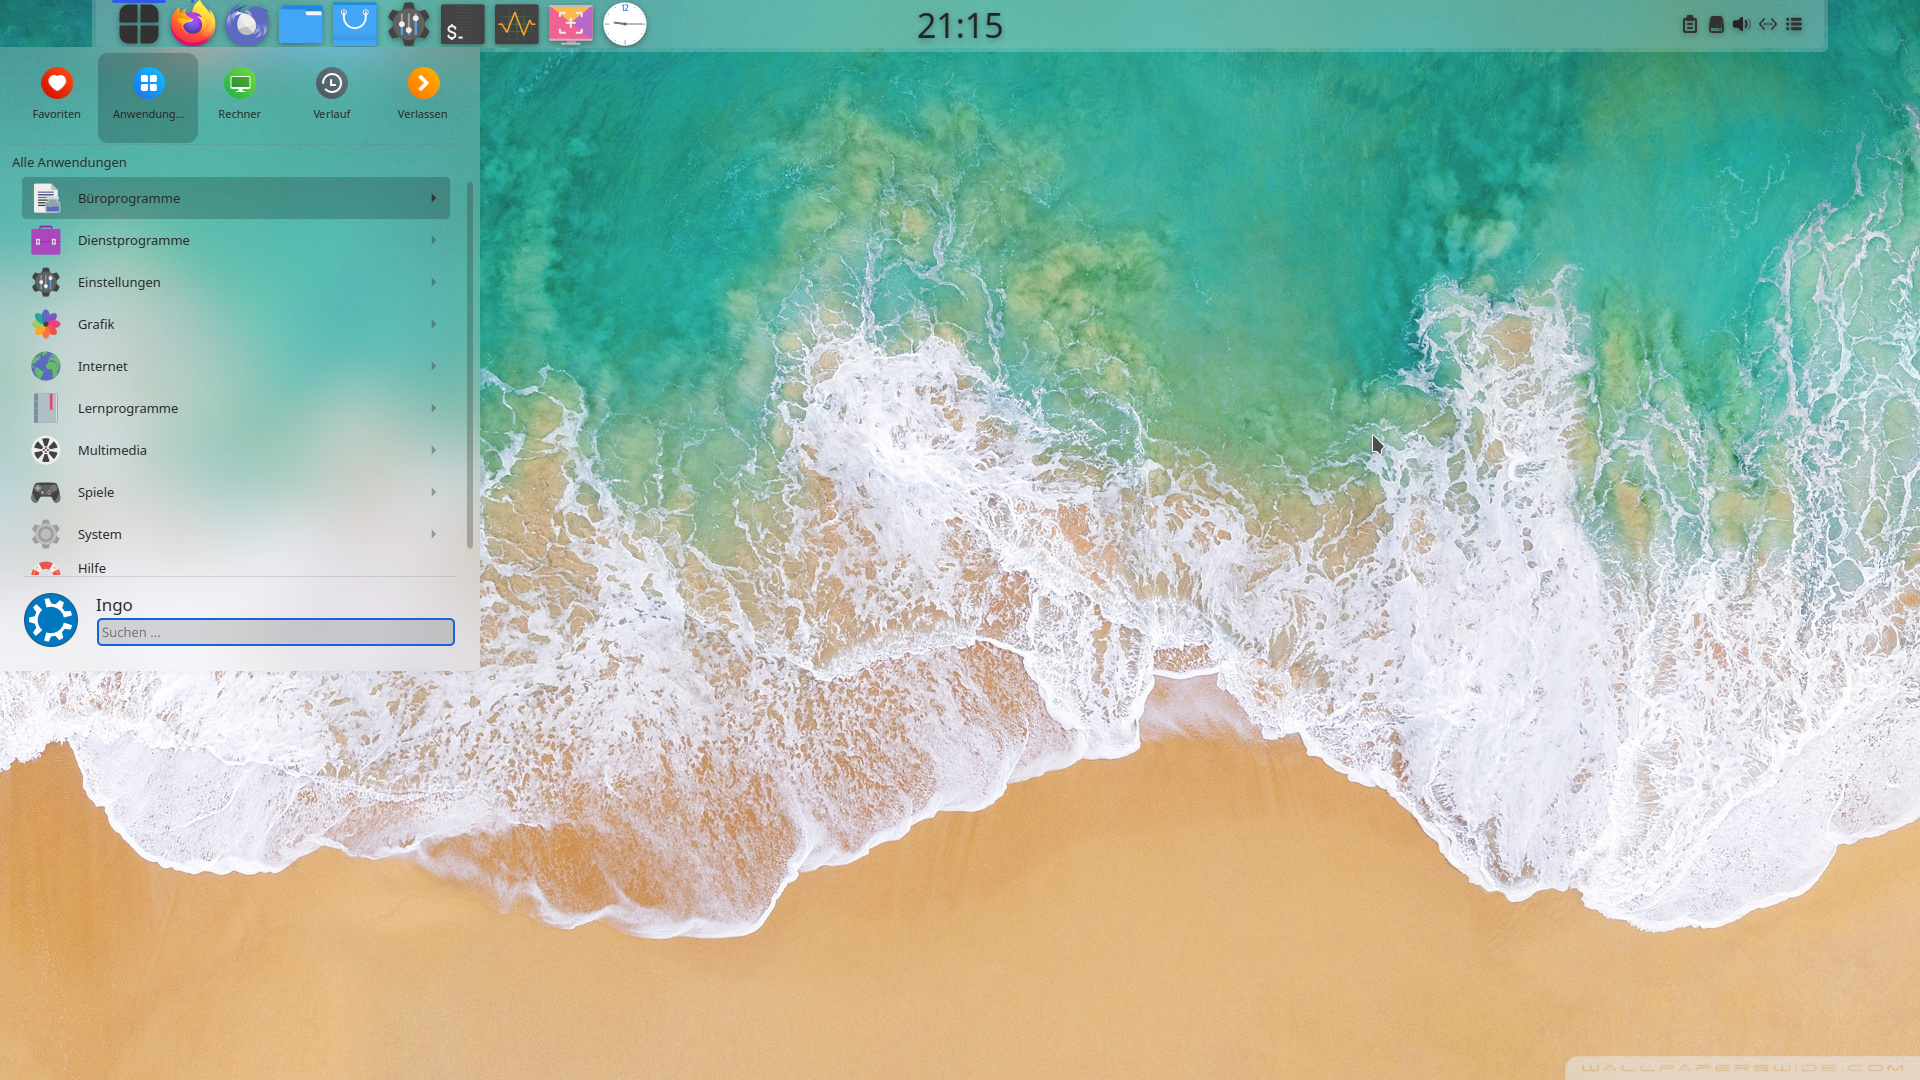Open the Verlassen leave options

pos(422,95)
